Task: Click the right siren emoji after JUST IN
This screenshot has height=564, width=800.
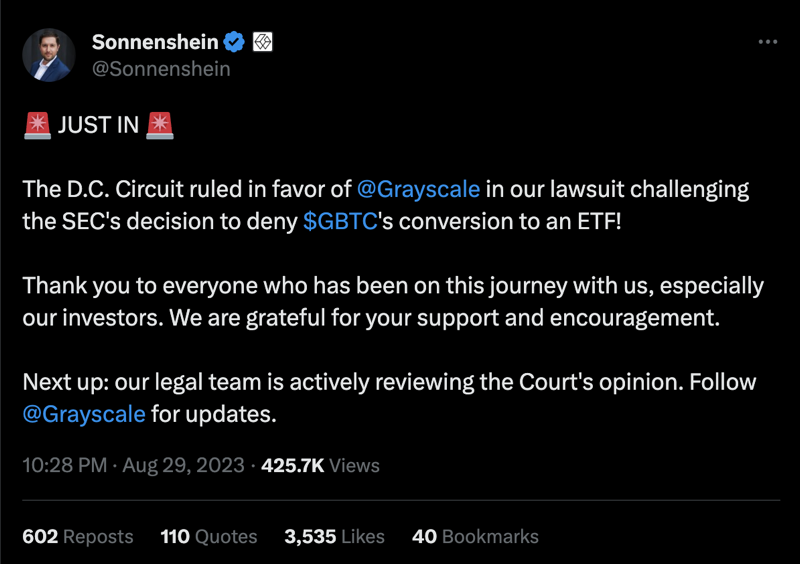Action: (x=160, y=126)
